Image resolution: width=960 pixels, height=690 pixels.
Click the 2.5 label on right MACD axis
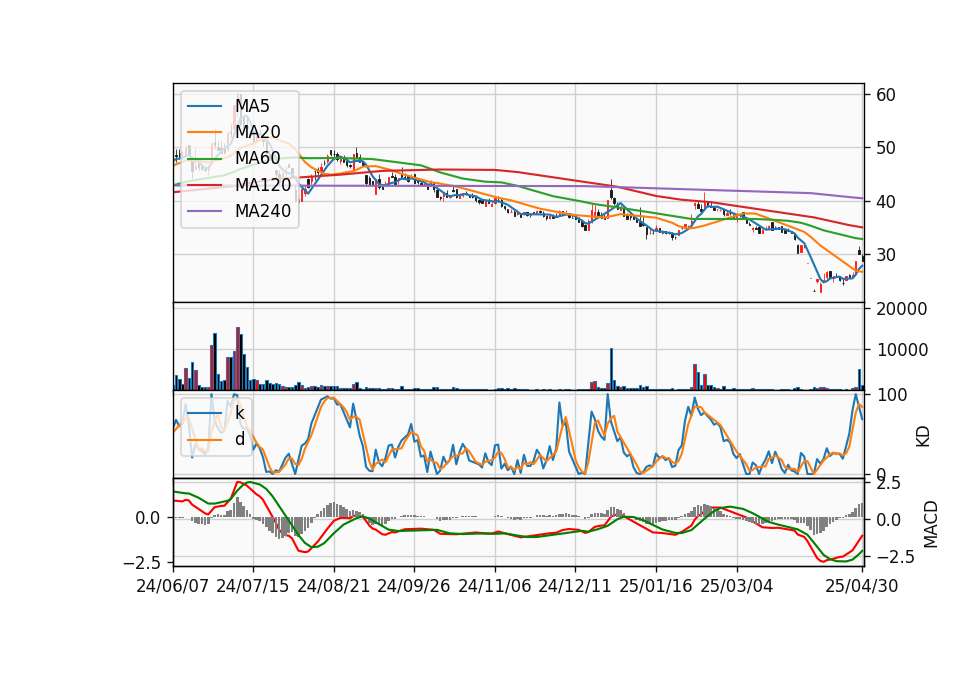tap(888, 484)
